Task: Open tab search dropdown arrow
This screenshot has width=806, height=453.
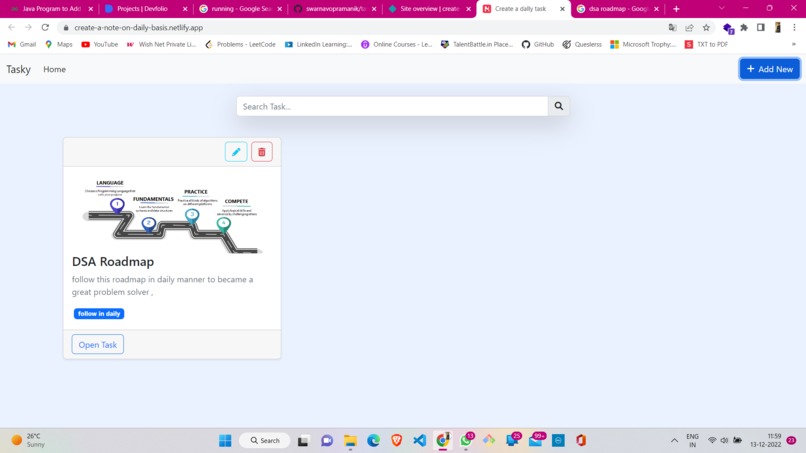Action: pos(722,9)
